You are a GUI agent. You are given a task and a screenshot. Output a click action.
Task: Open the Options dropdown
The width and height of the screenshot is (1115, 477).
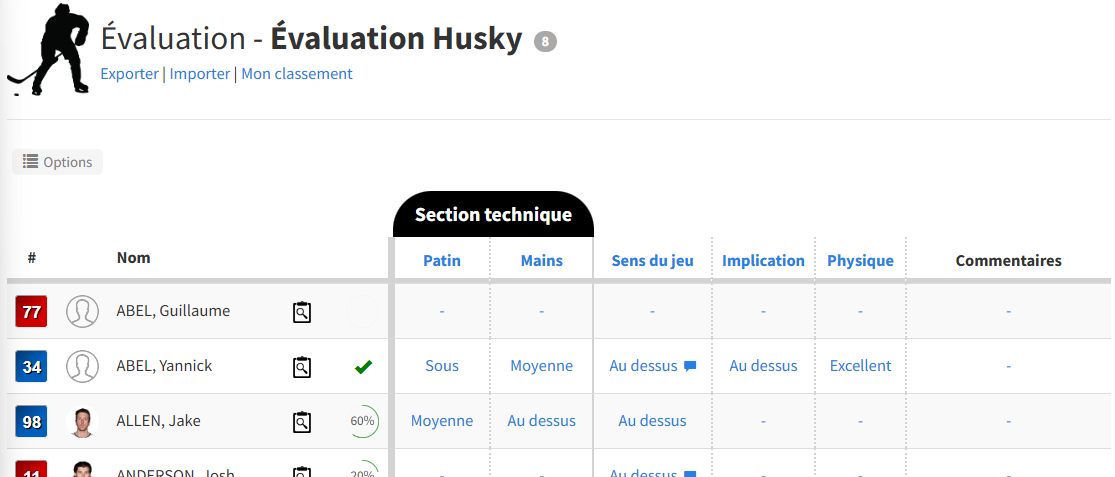[58, 162]
